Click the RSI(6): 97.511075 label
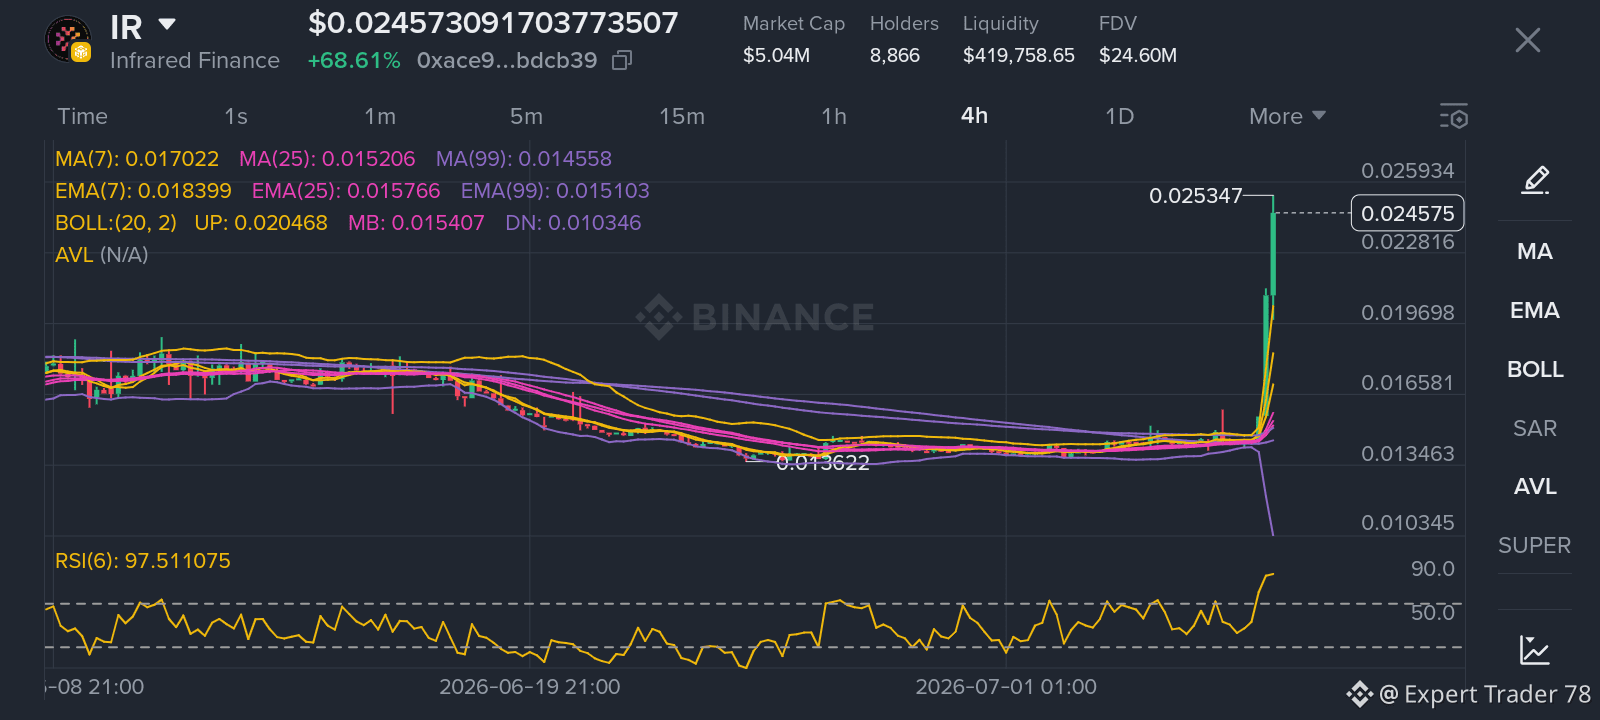Screen dimensions: 1600x720 tap(143, 561)
